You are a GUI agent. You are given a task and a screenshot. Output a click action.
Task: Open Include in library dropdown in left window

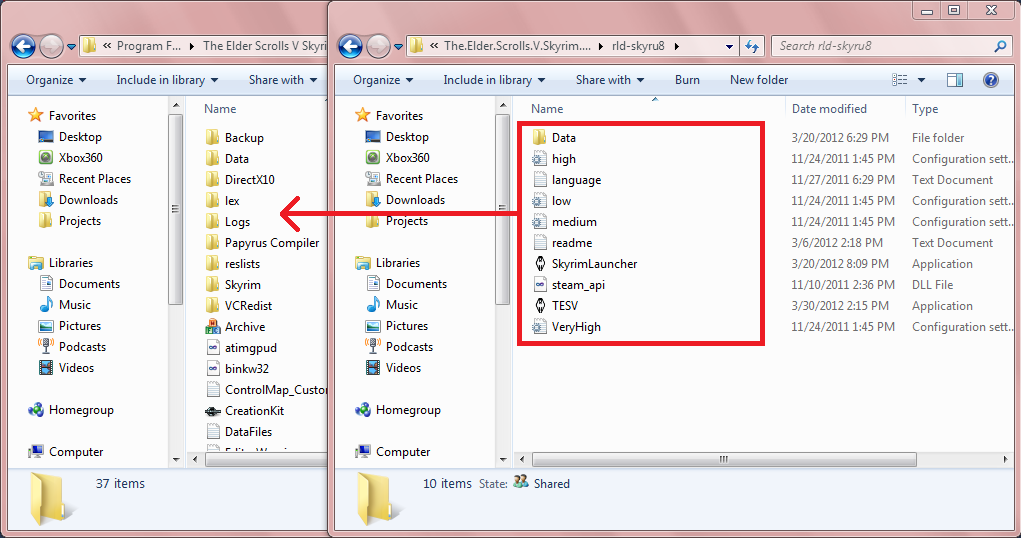(167, 80)
